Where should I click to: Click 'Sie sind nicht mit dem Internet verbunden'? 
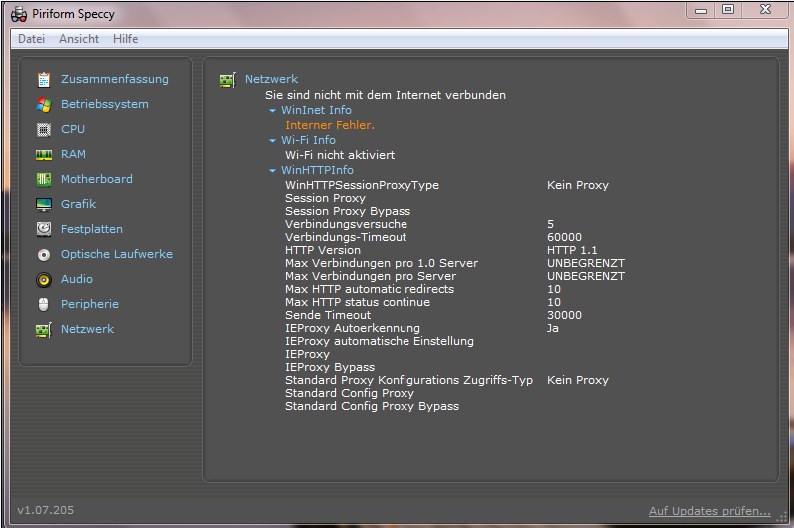(x=385, y=95)
